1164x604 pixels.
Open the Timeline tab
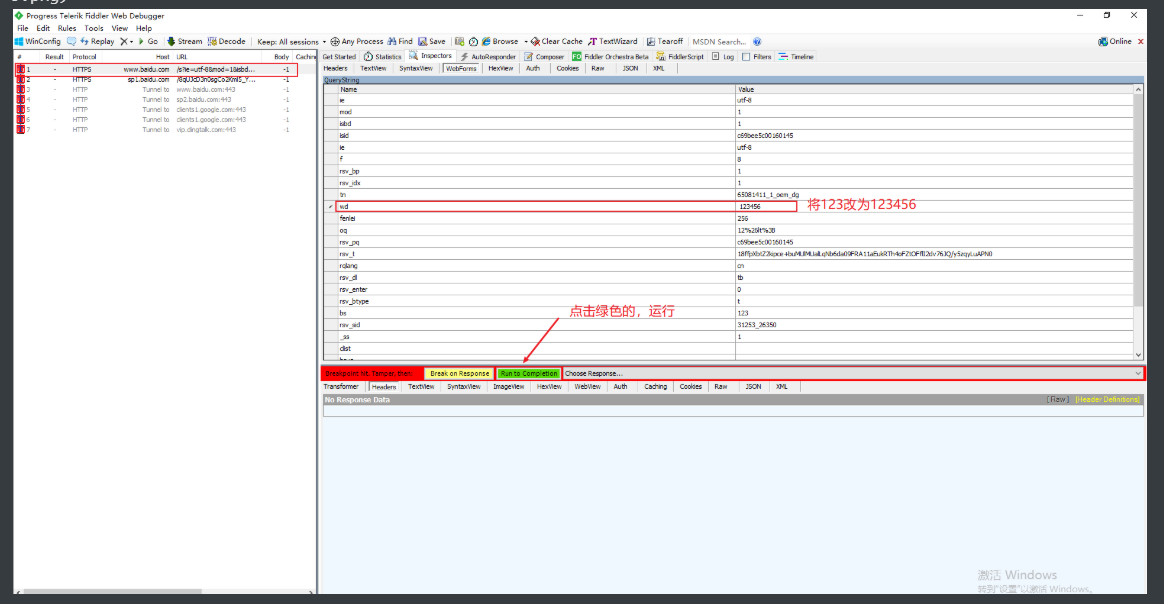click(796, 56)
